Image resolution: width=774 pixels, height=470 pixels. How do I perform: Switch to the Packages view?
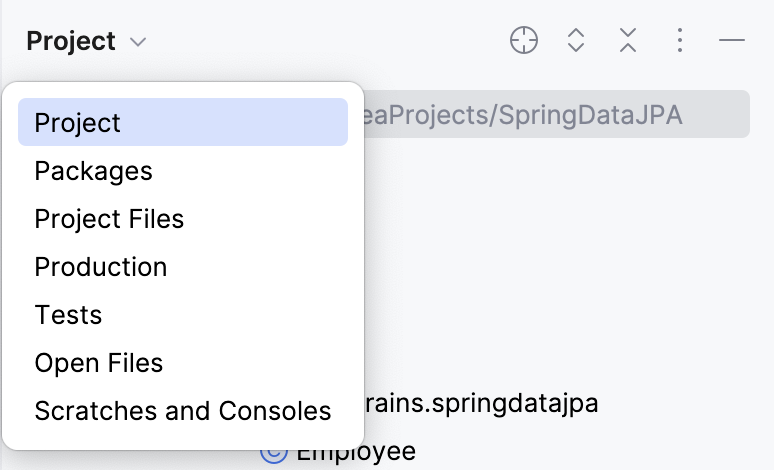tap(93, 171)
